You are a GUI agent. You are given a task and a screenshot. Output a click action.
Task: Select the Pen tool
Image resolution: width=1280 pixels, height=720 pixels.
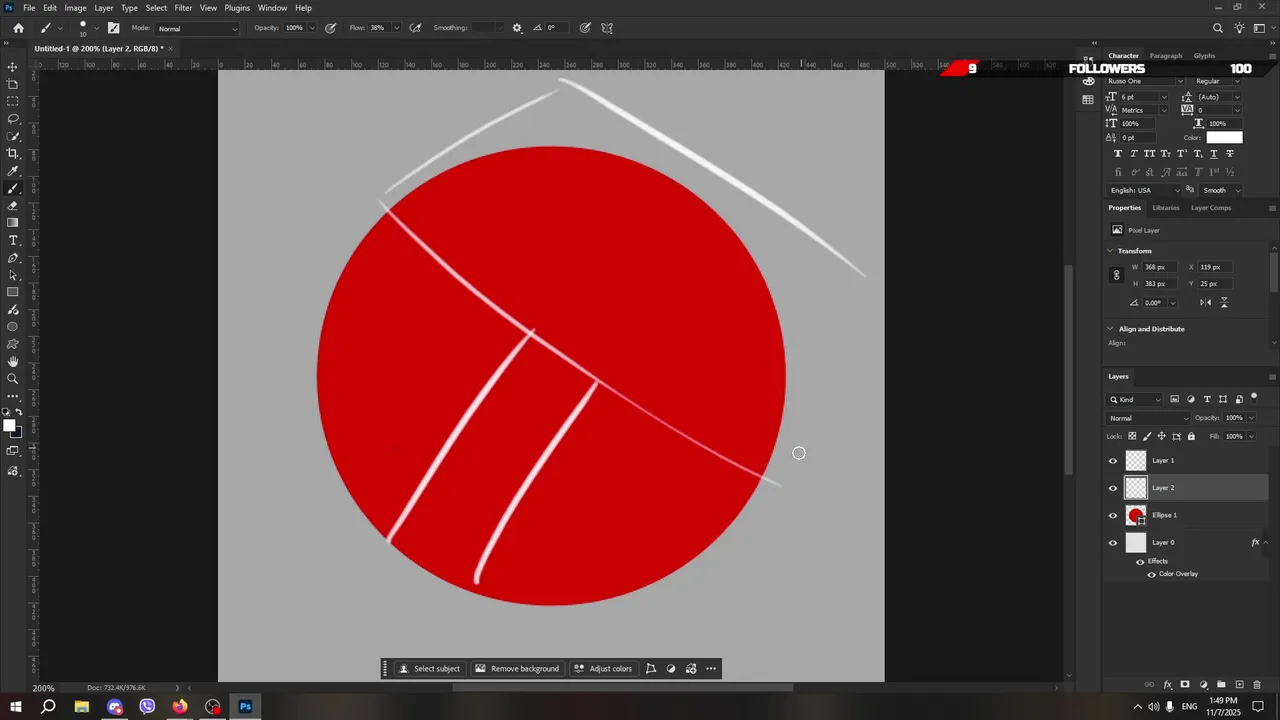[x=13, y=258]
